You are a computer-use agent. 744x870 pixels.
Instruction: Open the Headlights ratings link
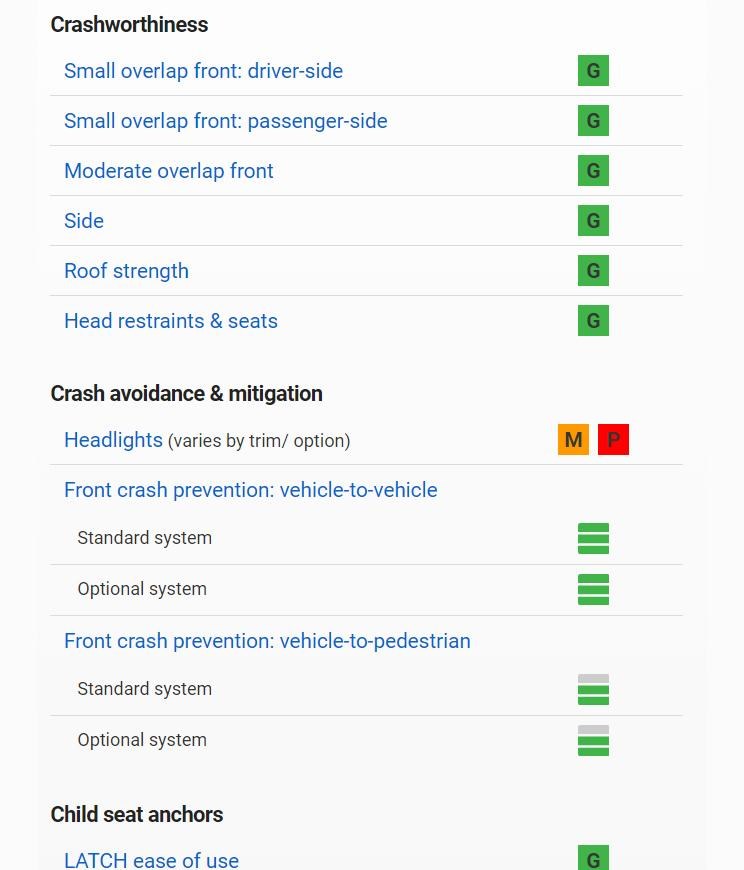click(113, 440)
